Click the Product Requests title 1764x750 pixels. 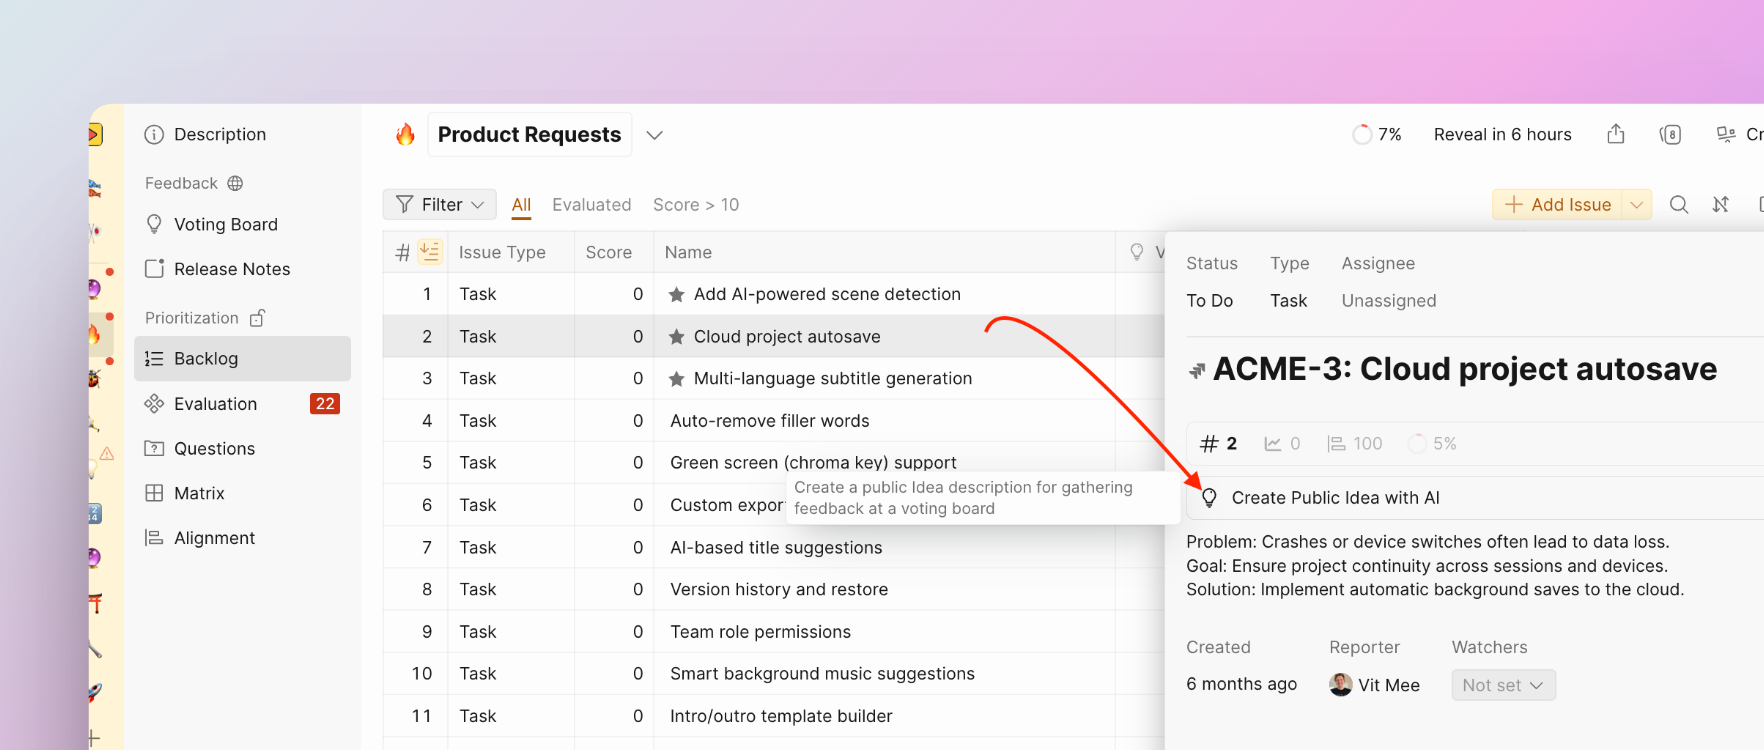529,134
